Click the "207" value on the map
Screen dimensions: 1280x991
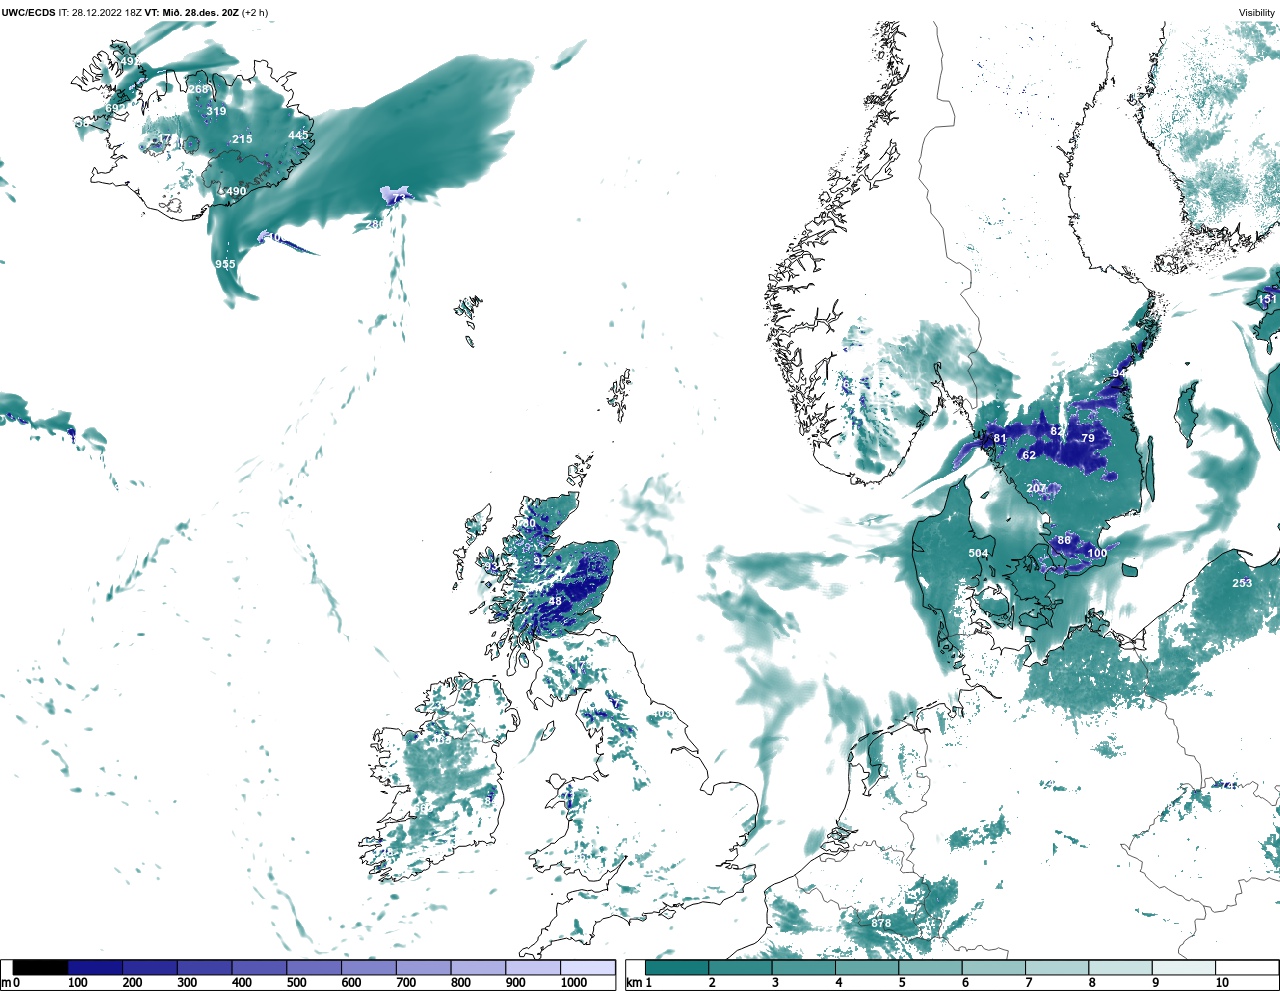pos(1037,488)
